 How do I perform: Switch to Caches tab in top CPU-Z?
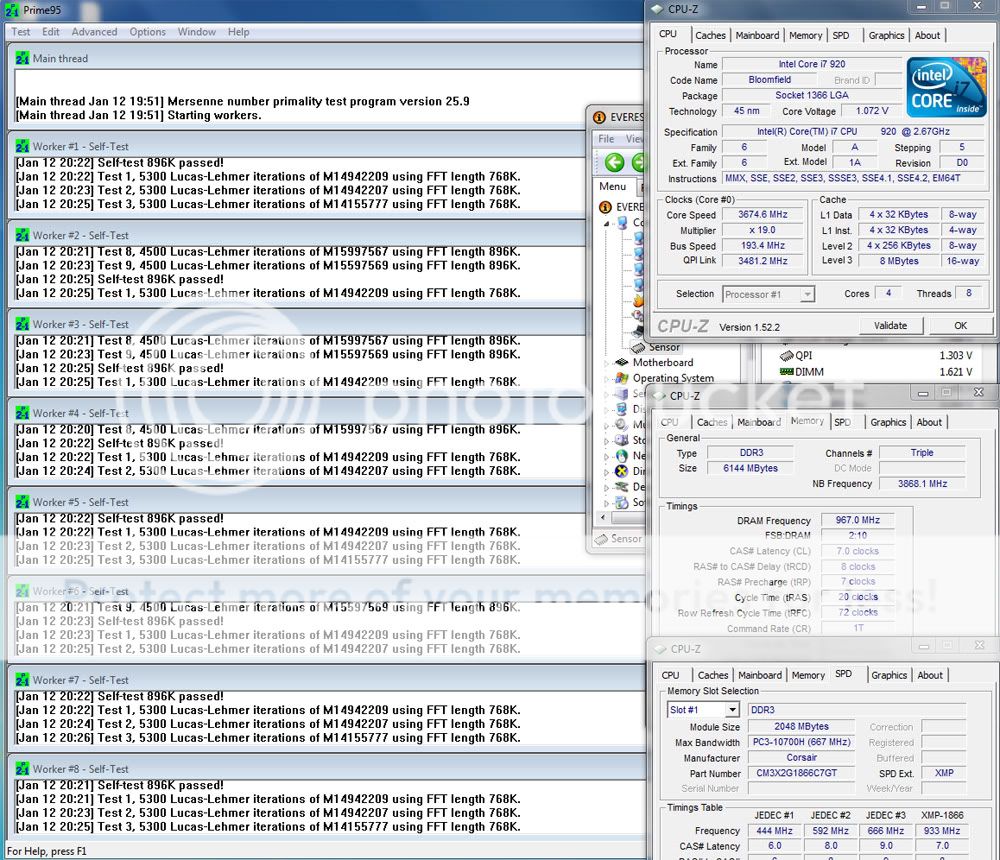[x=710, y=36]
